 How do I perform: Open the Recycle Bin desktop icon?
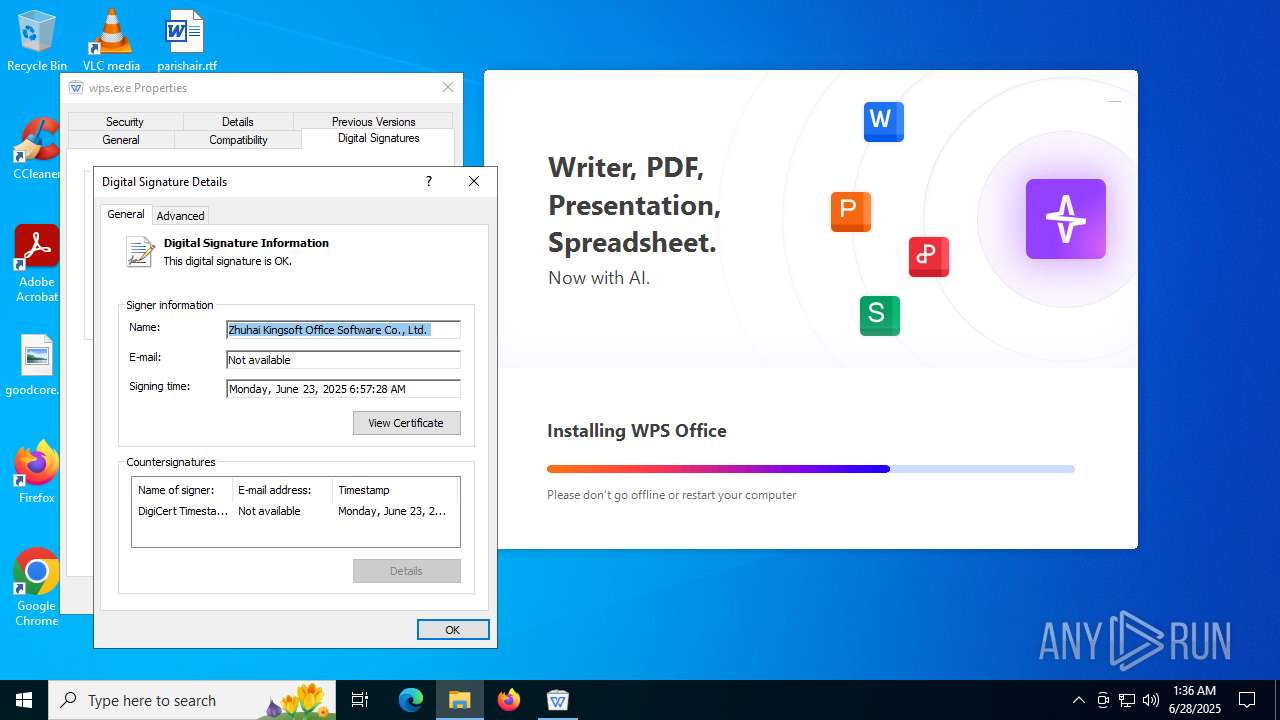[37, 41]
